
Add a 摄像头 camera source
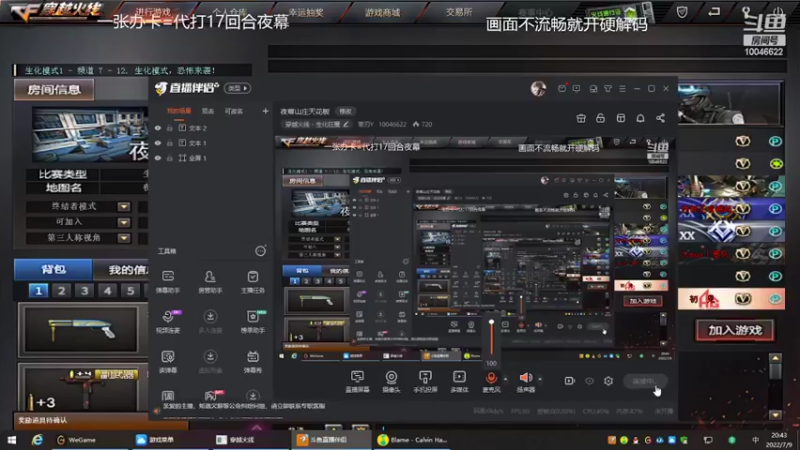[x=391, y=381]
